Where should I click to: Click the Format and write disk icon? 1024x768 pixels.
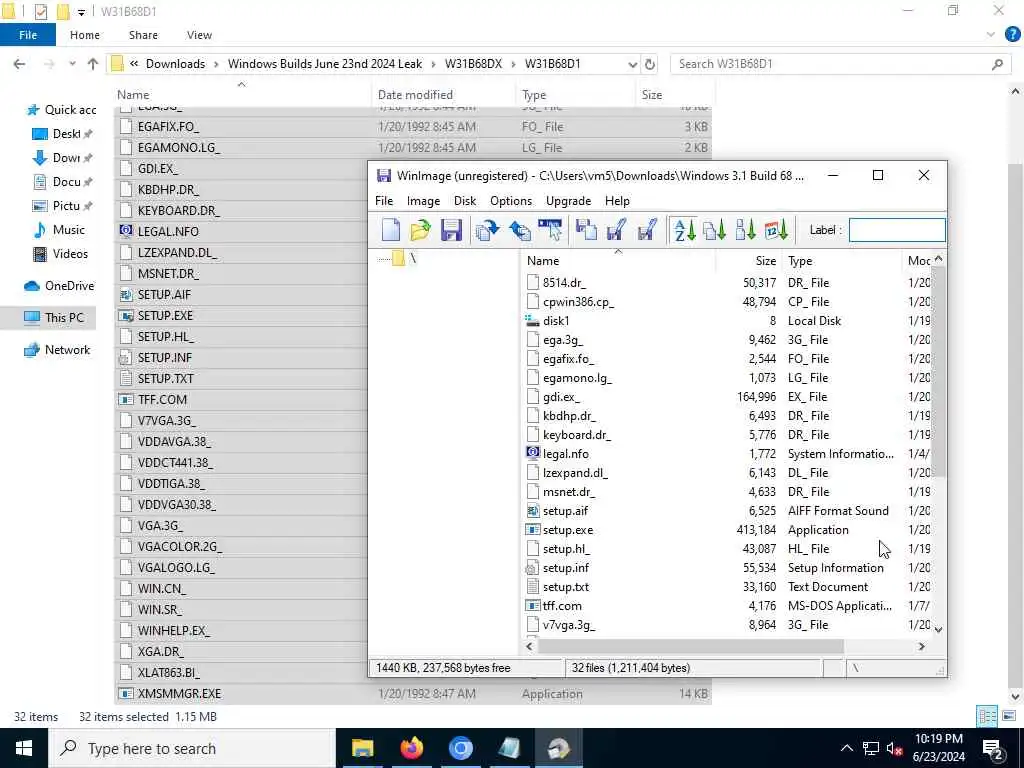(x=647, y=230)
